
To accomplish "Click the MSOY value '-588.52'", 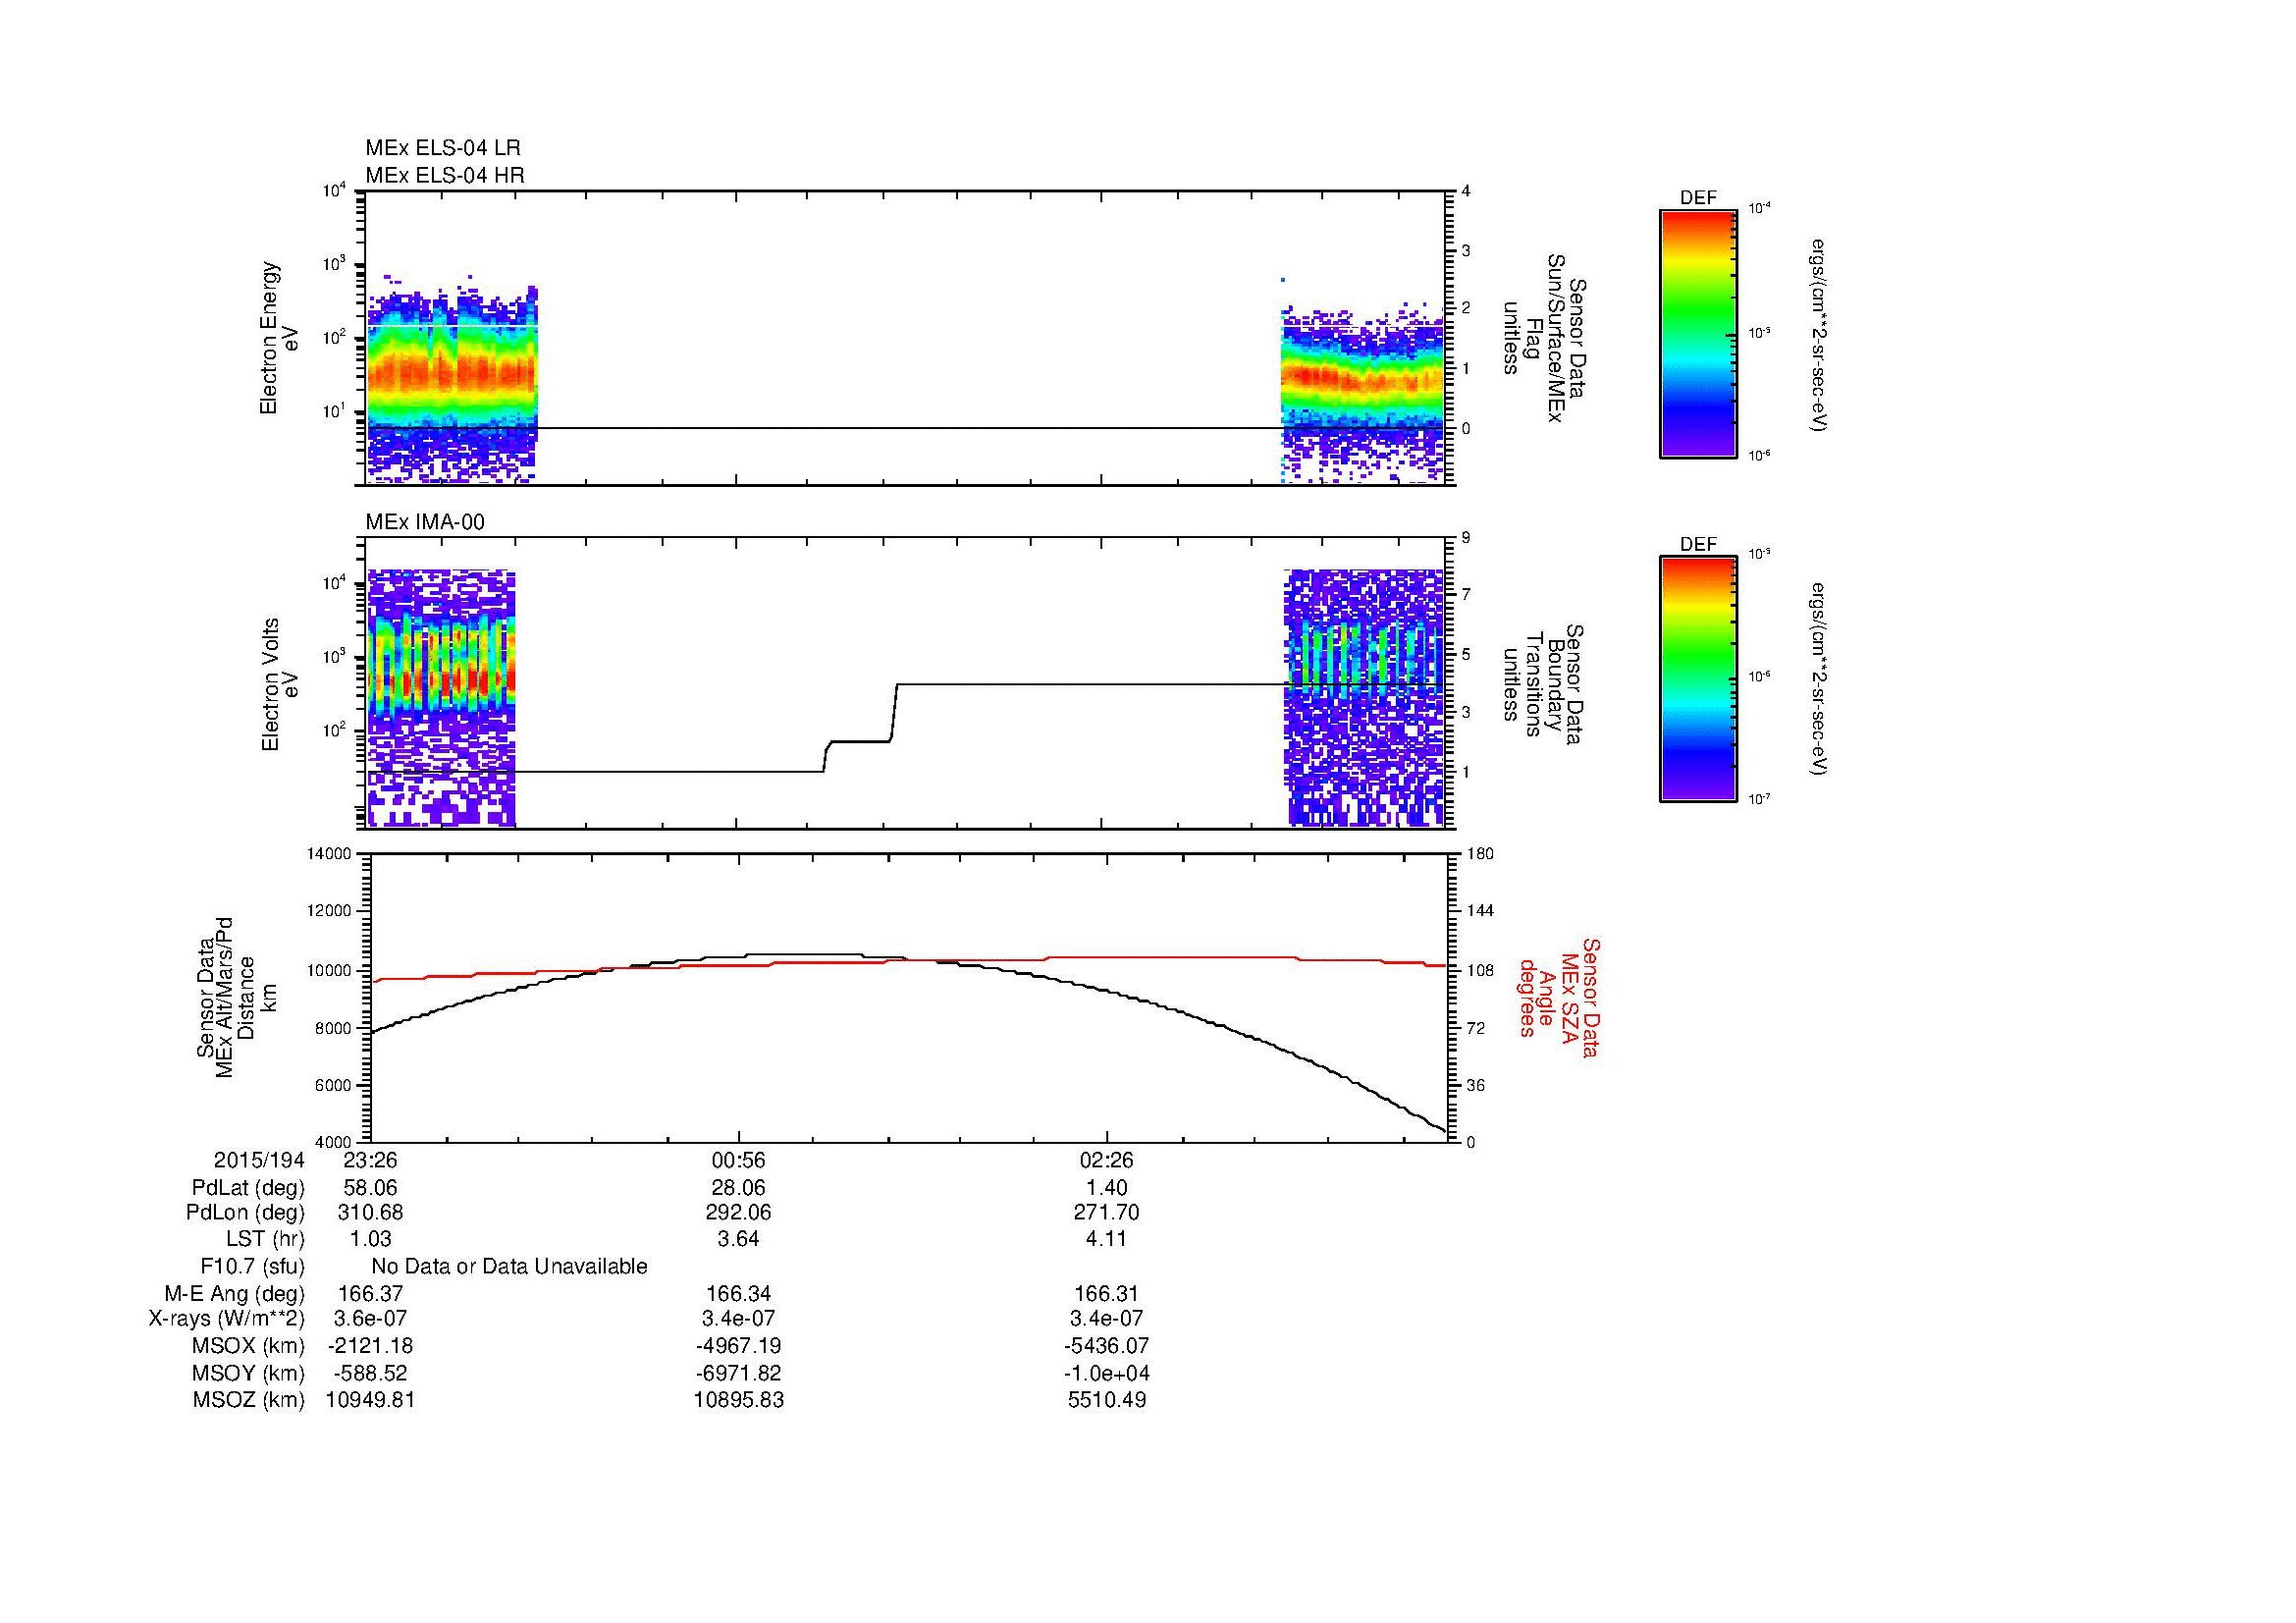I will [370, 1373].
